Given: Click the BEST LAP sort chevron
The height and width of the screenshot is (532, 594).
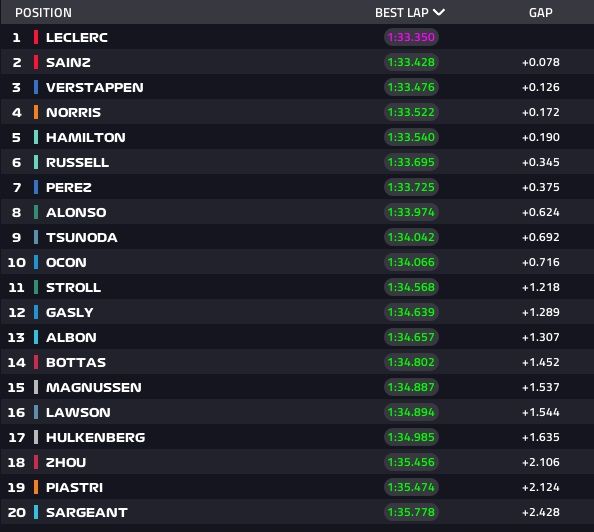Looking at the screenshot, I should coord(439,13).
